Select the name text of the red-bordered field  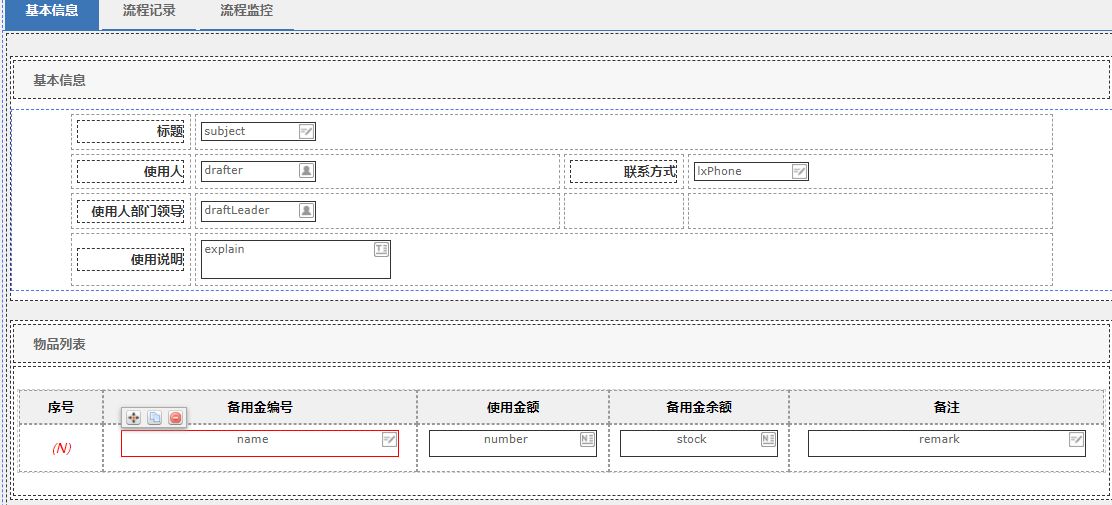tap(252, 440)
